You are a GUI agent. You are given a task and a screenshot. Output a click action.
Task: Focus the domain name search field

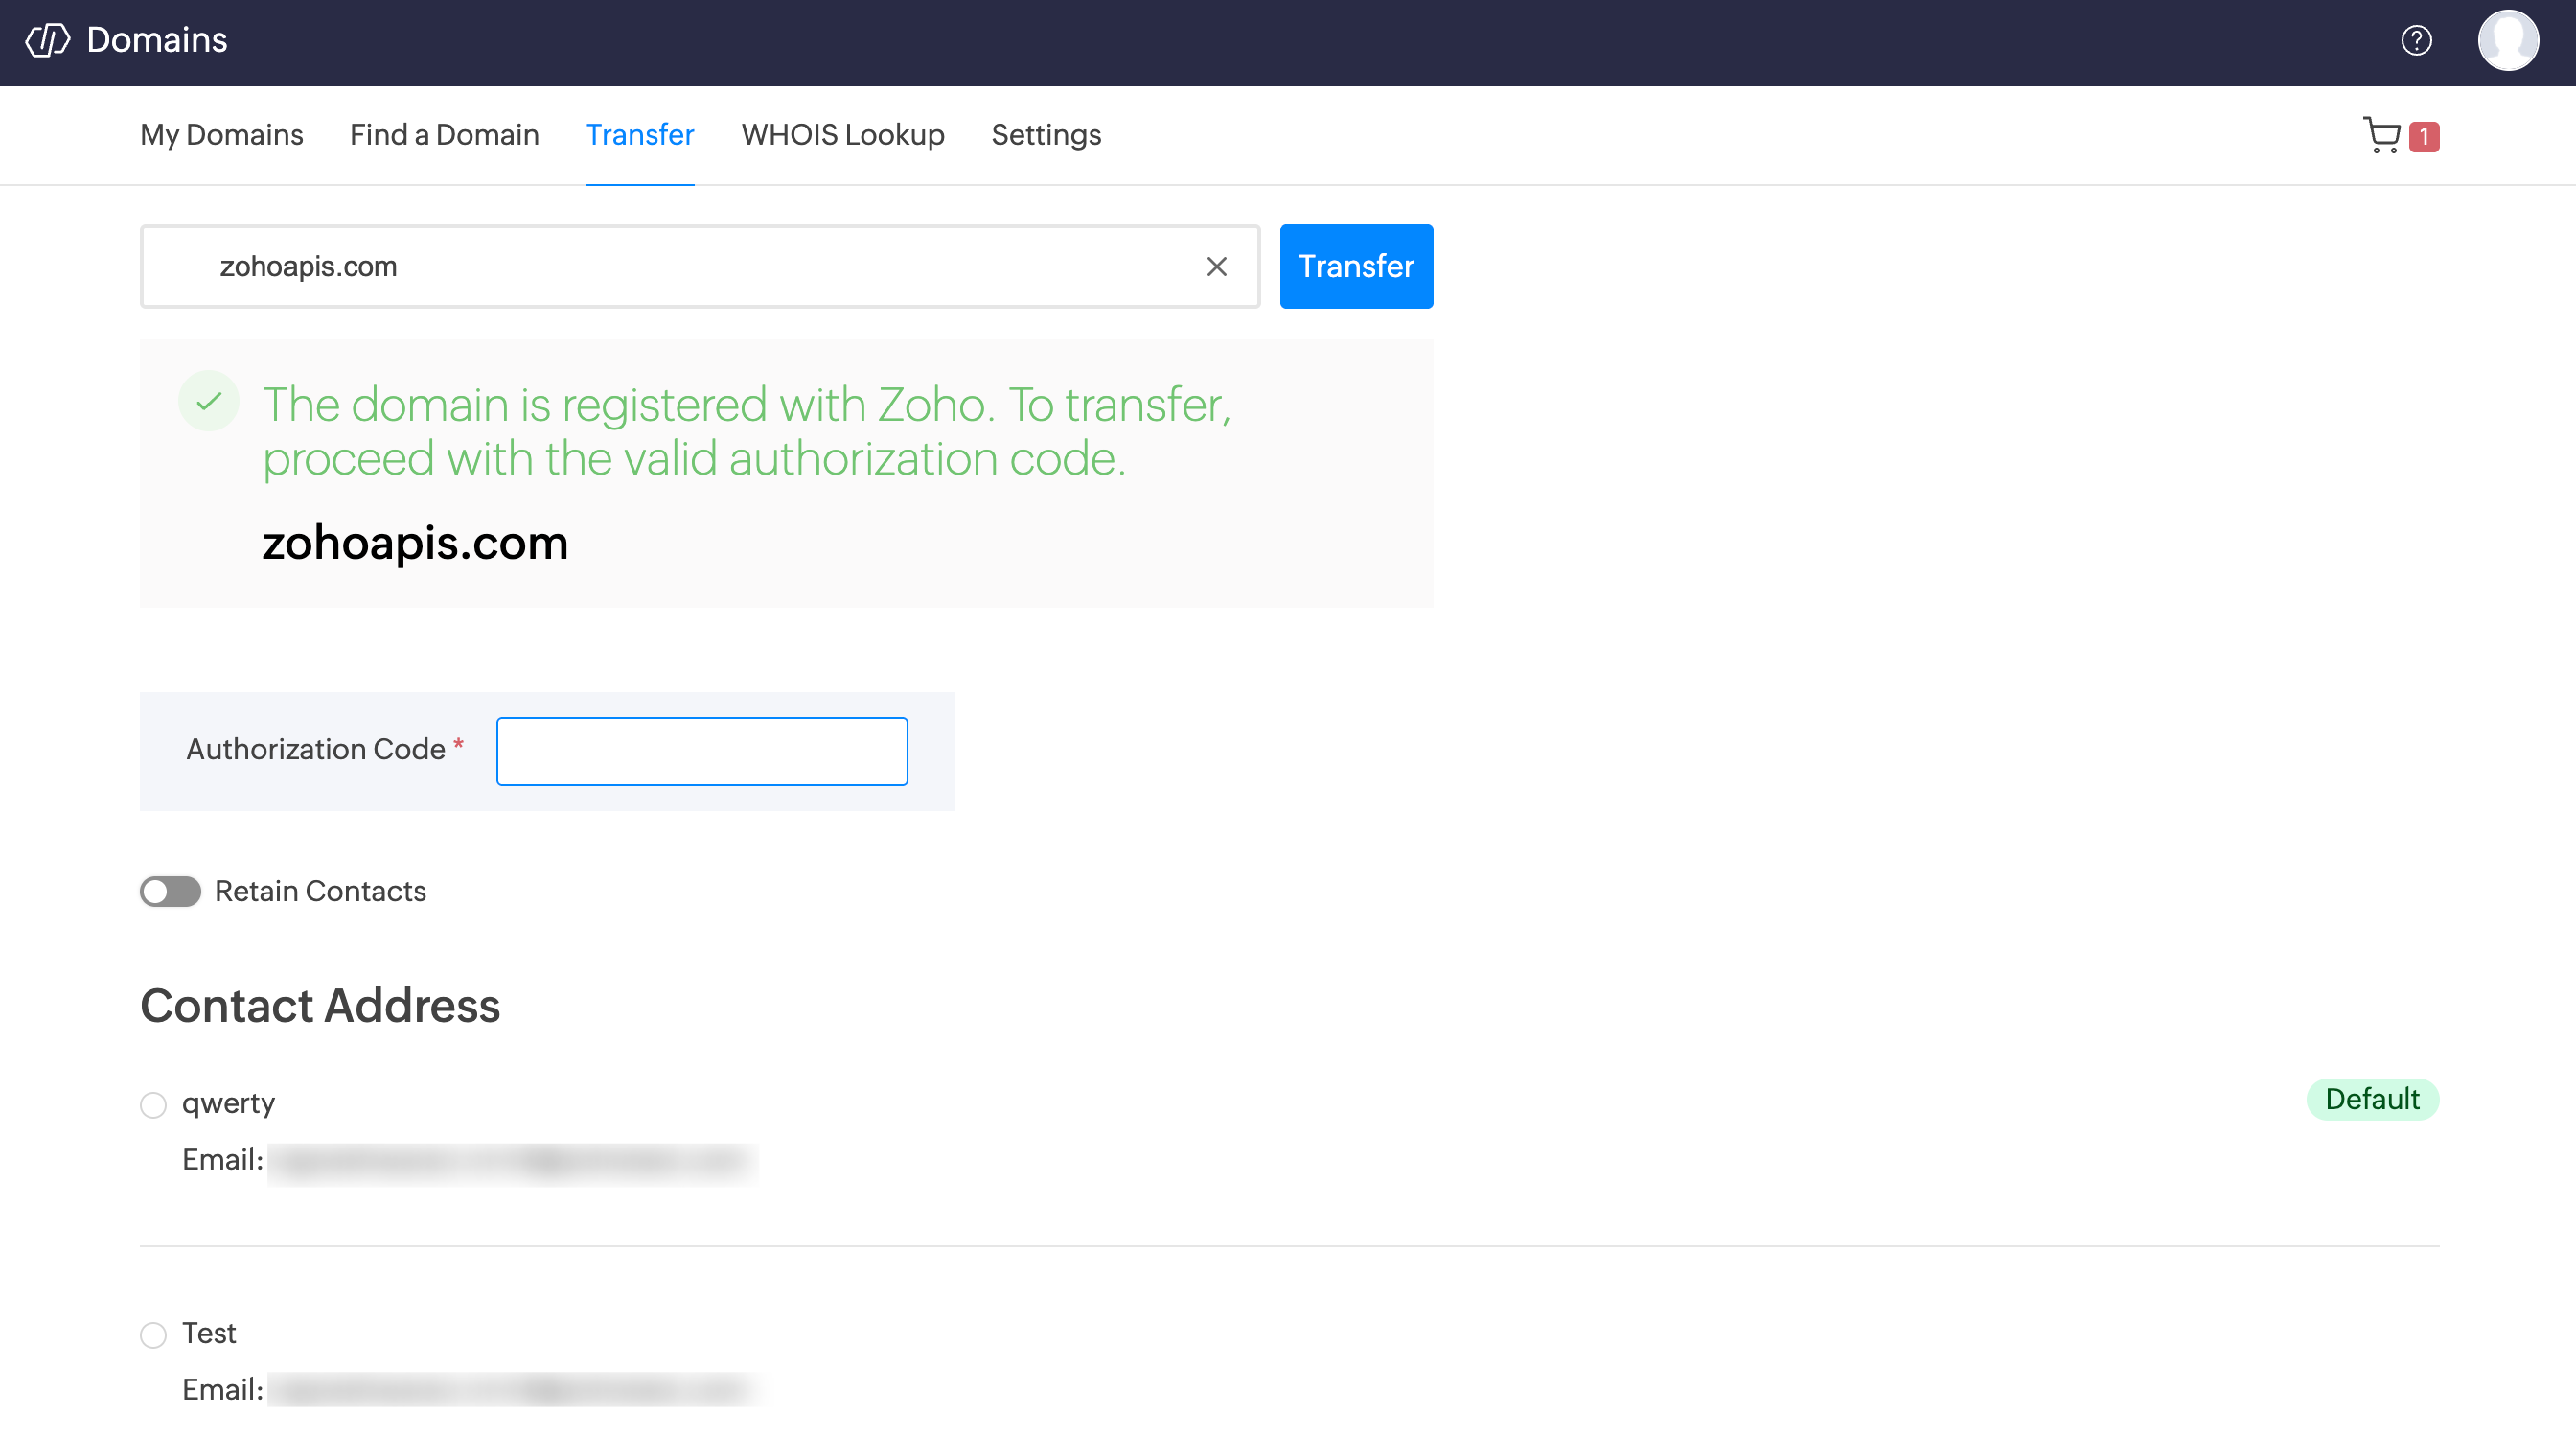coord(700,266)
